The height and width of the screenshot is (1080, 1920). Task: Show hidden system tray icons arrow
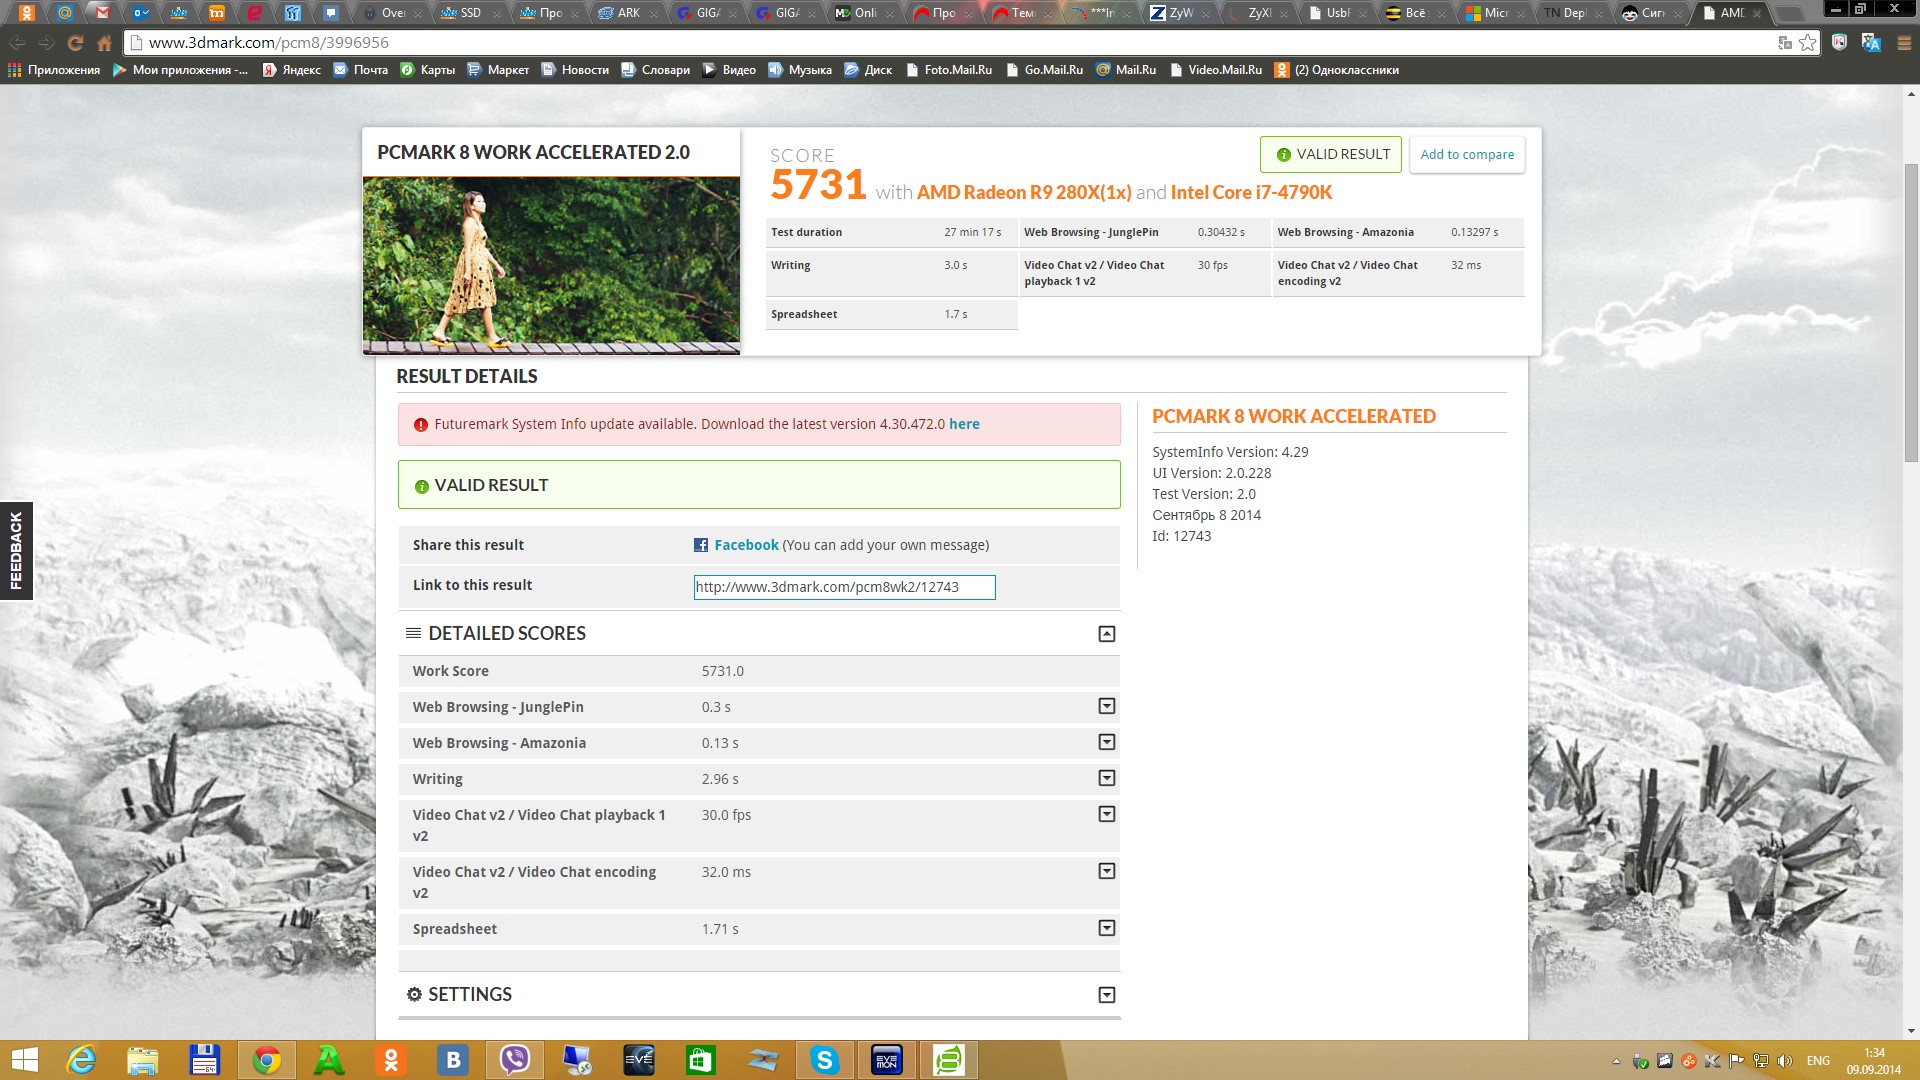[x=1616, y=1061]
